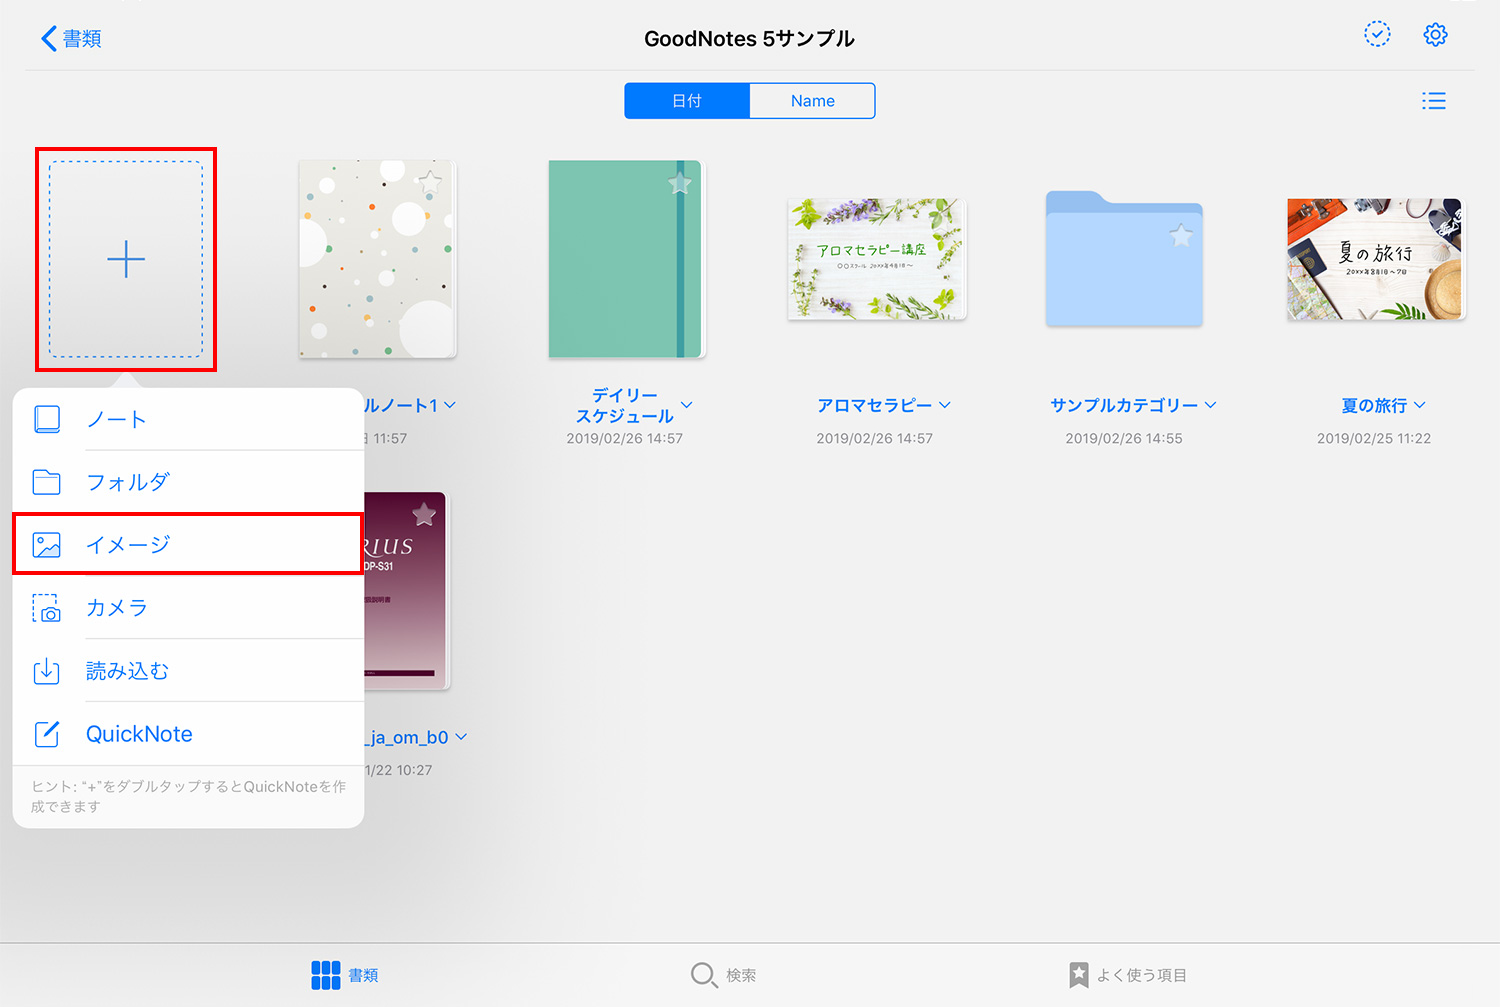Viewport: 1500px width, 1007px height.
Task: Open the settings gear icon
Action: click(1435, 34)
